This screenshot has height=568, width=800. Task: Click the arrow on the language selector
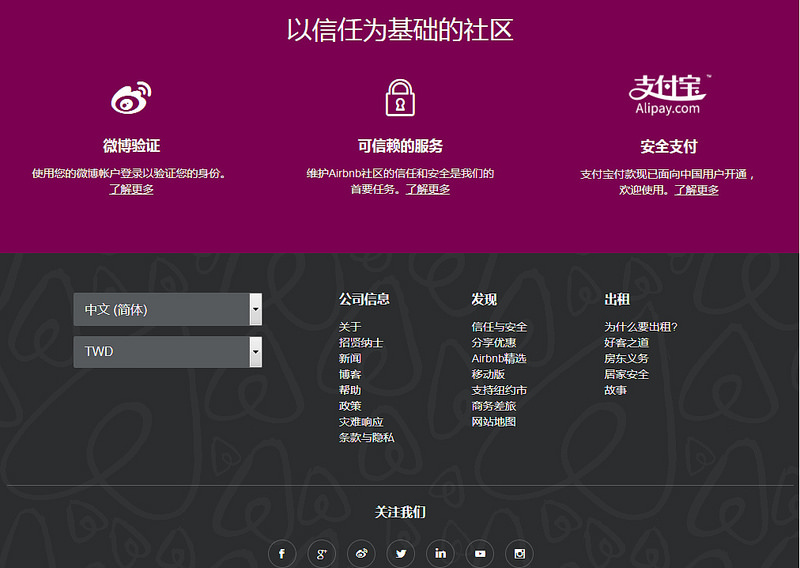click(256, 309)
